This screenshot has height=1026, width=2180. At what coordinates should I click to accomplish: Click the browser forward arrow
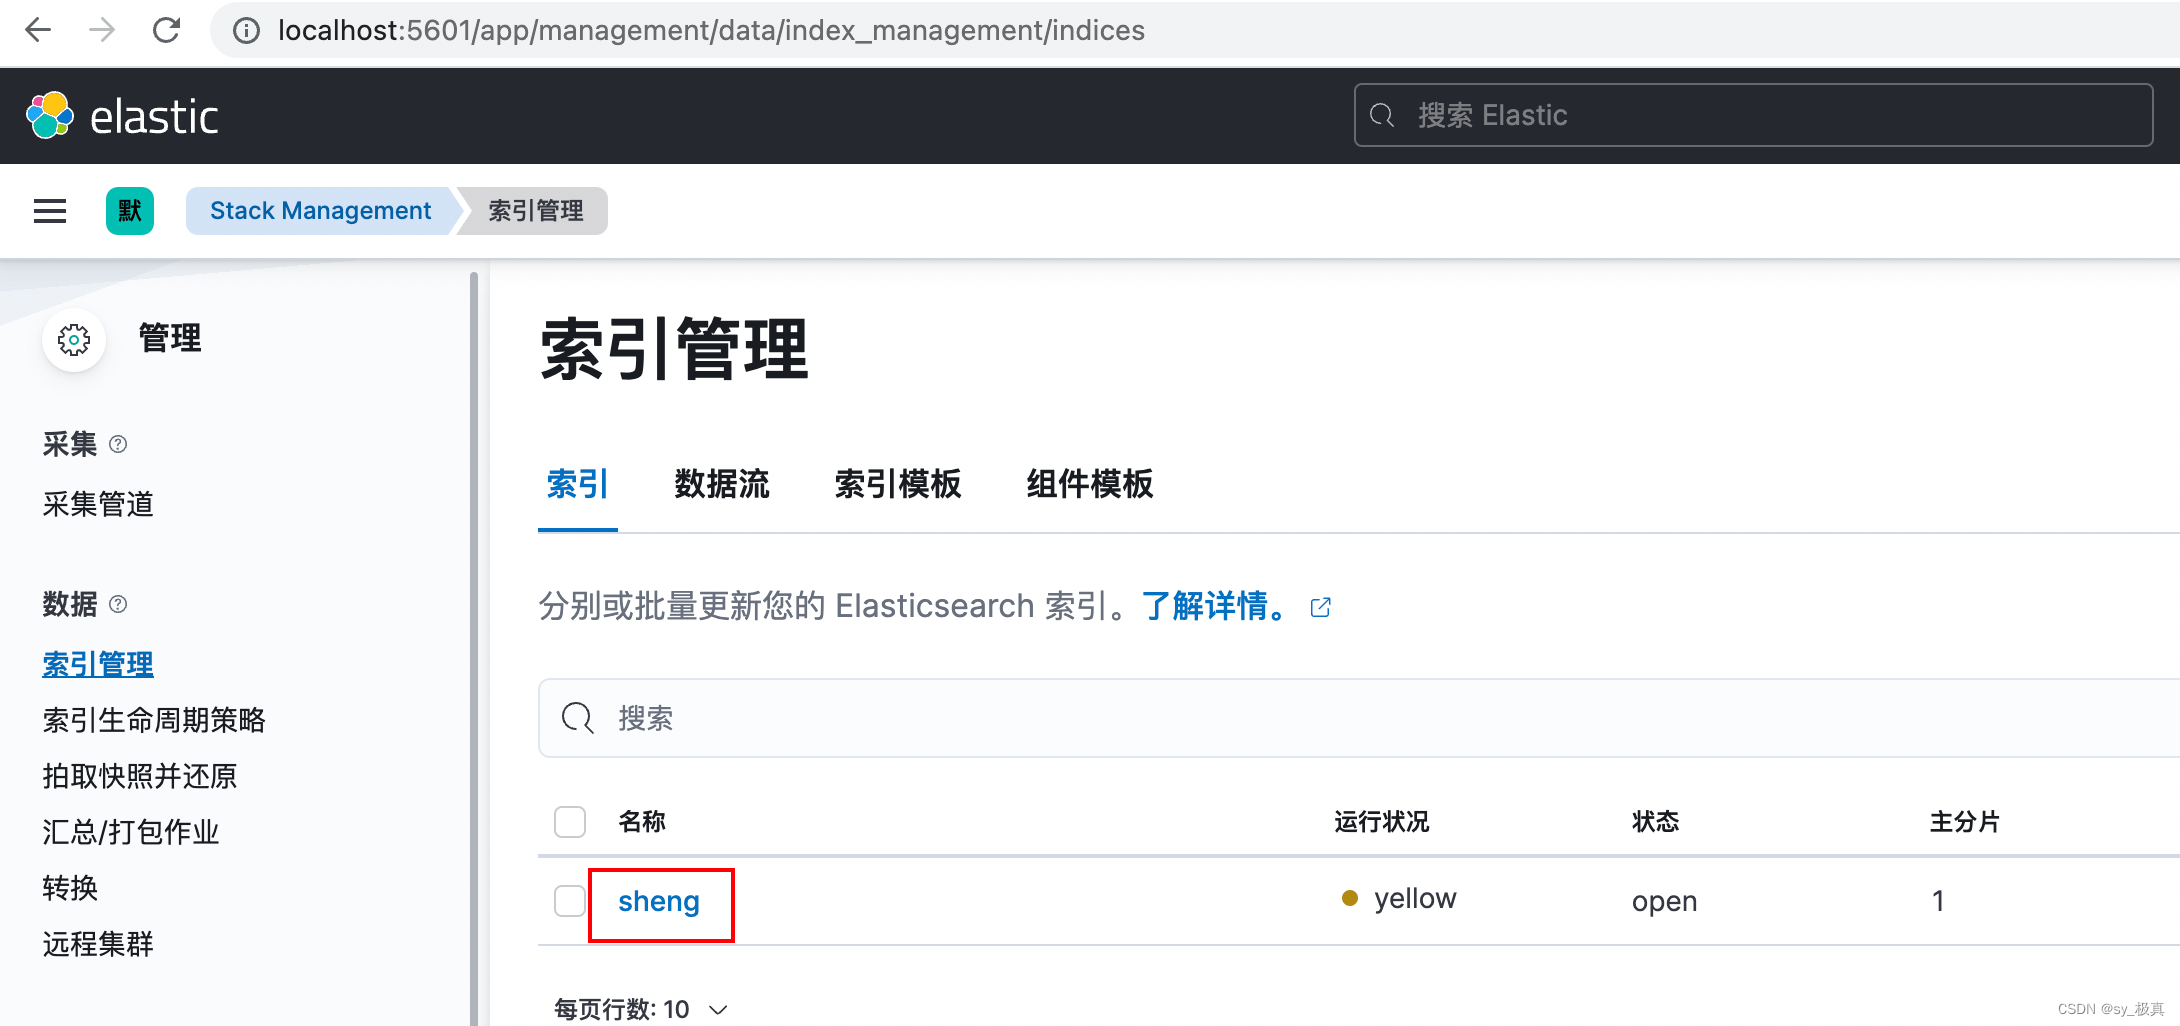click(102, 30)
